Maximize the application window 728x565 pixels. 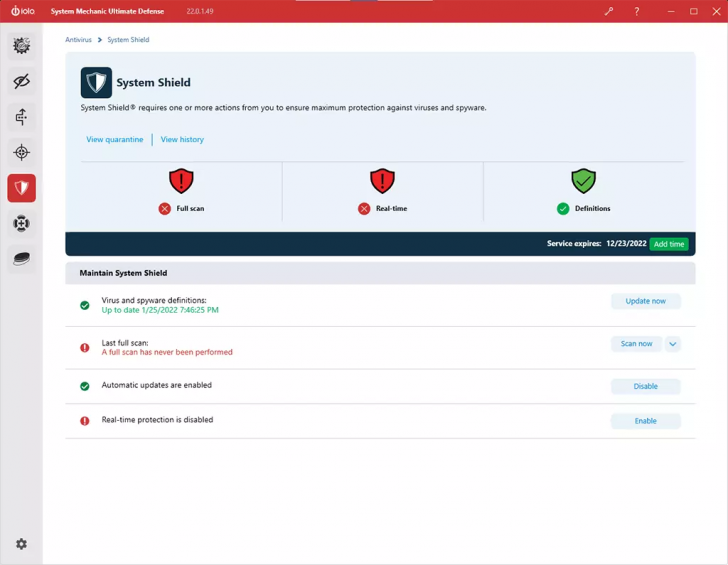click(x=693, y=11)
